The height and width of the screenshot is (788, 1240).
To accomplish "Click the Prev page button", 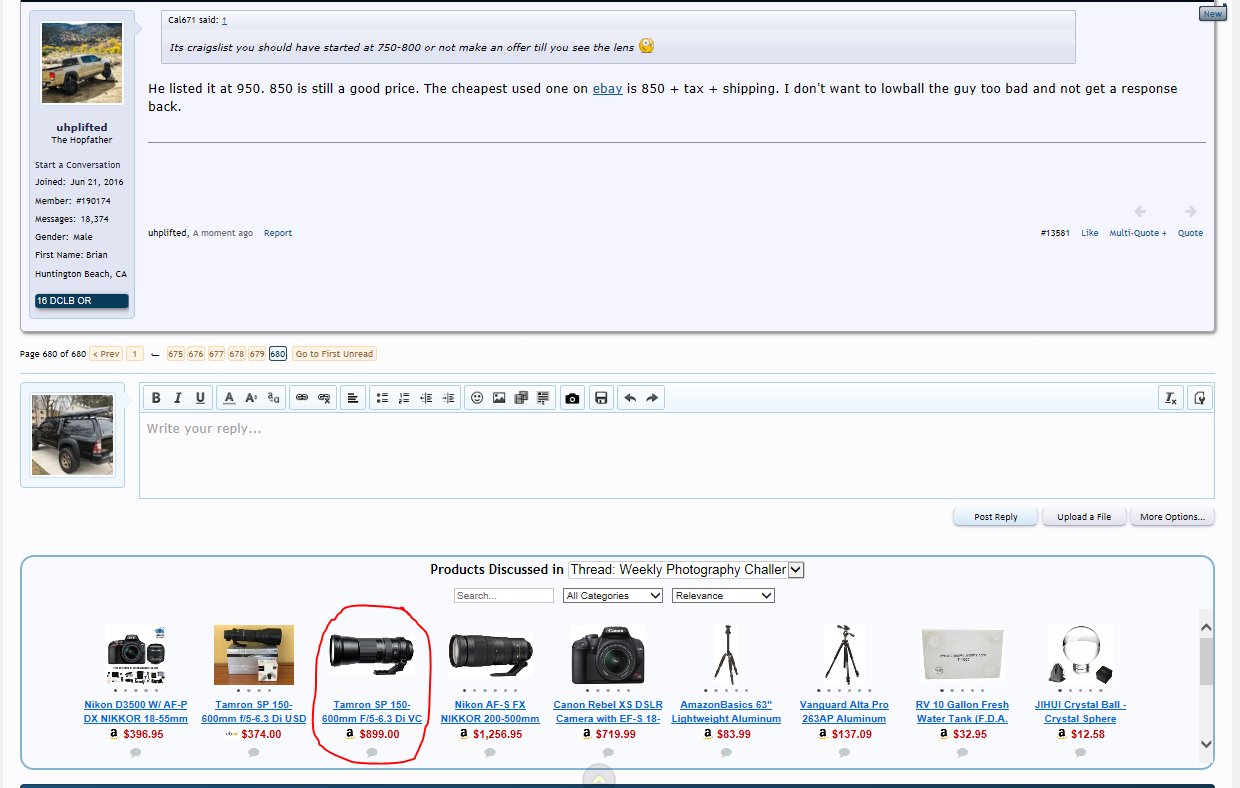I will (x=106, y=354).
